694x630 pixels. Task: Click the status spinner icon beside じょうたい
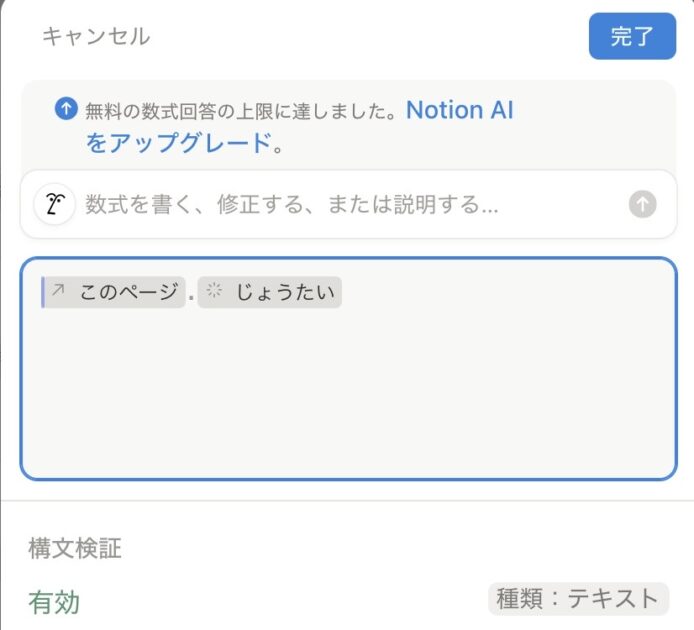tap(214, 291)
